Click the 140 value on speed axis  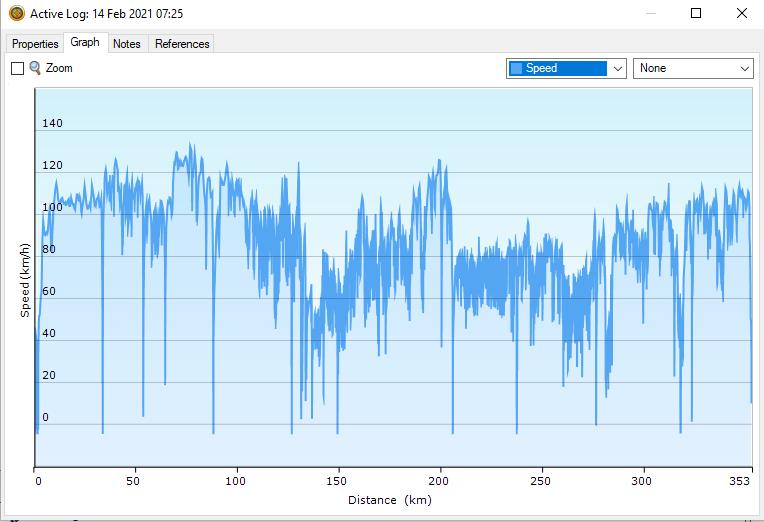coord(52,124)
